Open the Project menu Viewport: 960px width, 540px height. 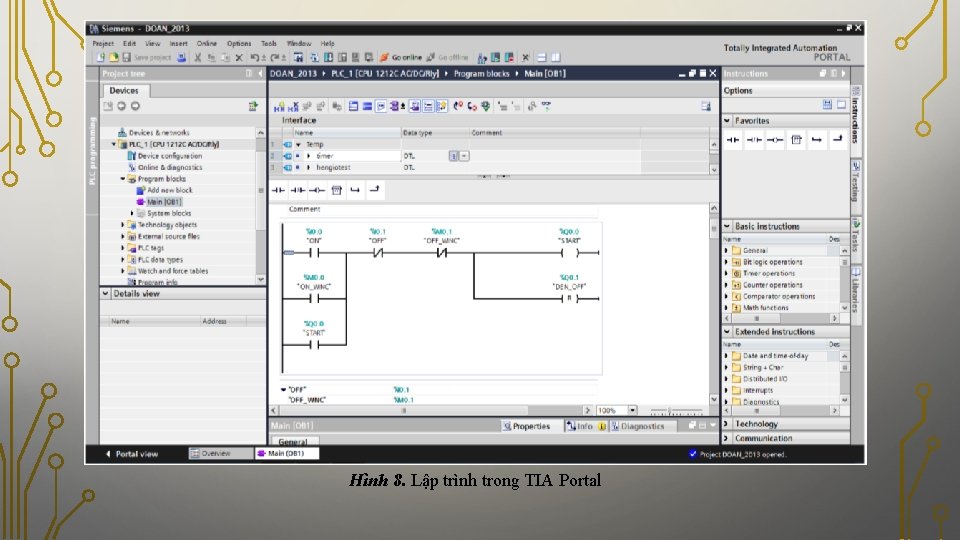tap(103, 43)
